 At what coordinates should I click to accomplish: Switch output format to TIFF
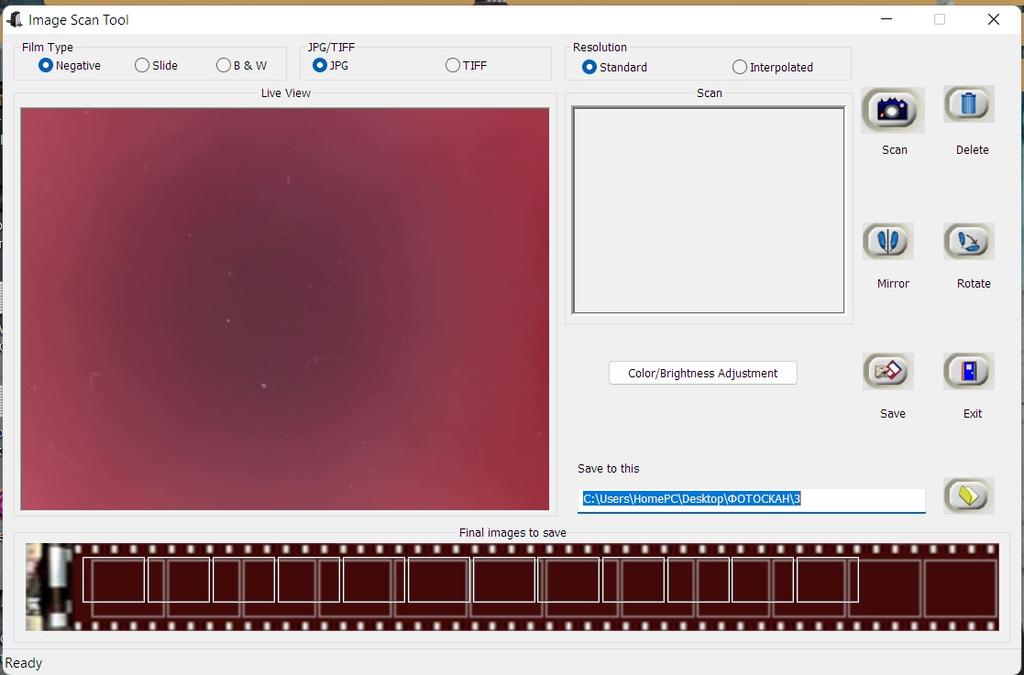pyautogui.click(x=453, y=65)
